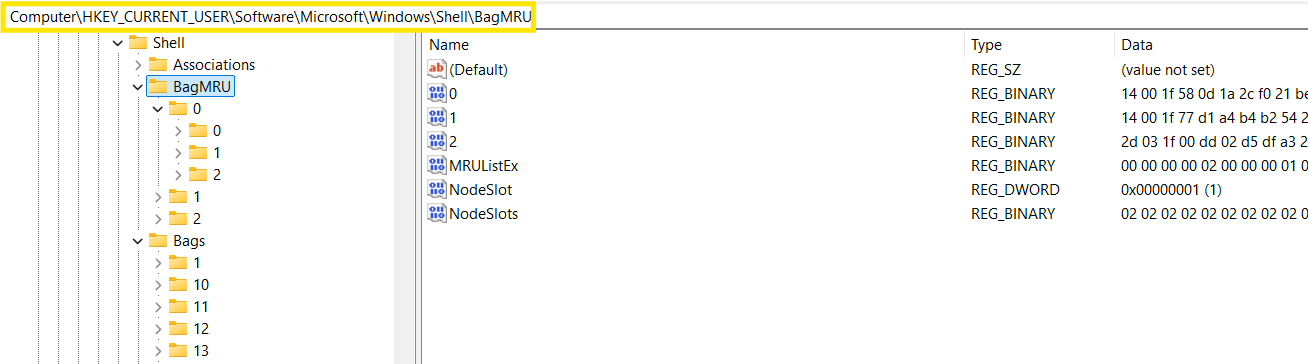Open the Bags key in tree
The width and height of the screenshot is (1308, 364).
click(189, 241)
